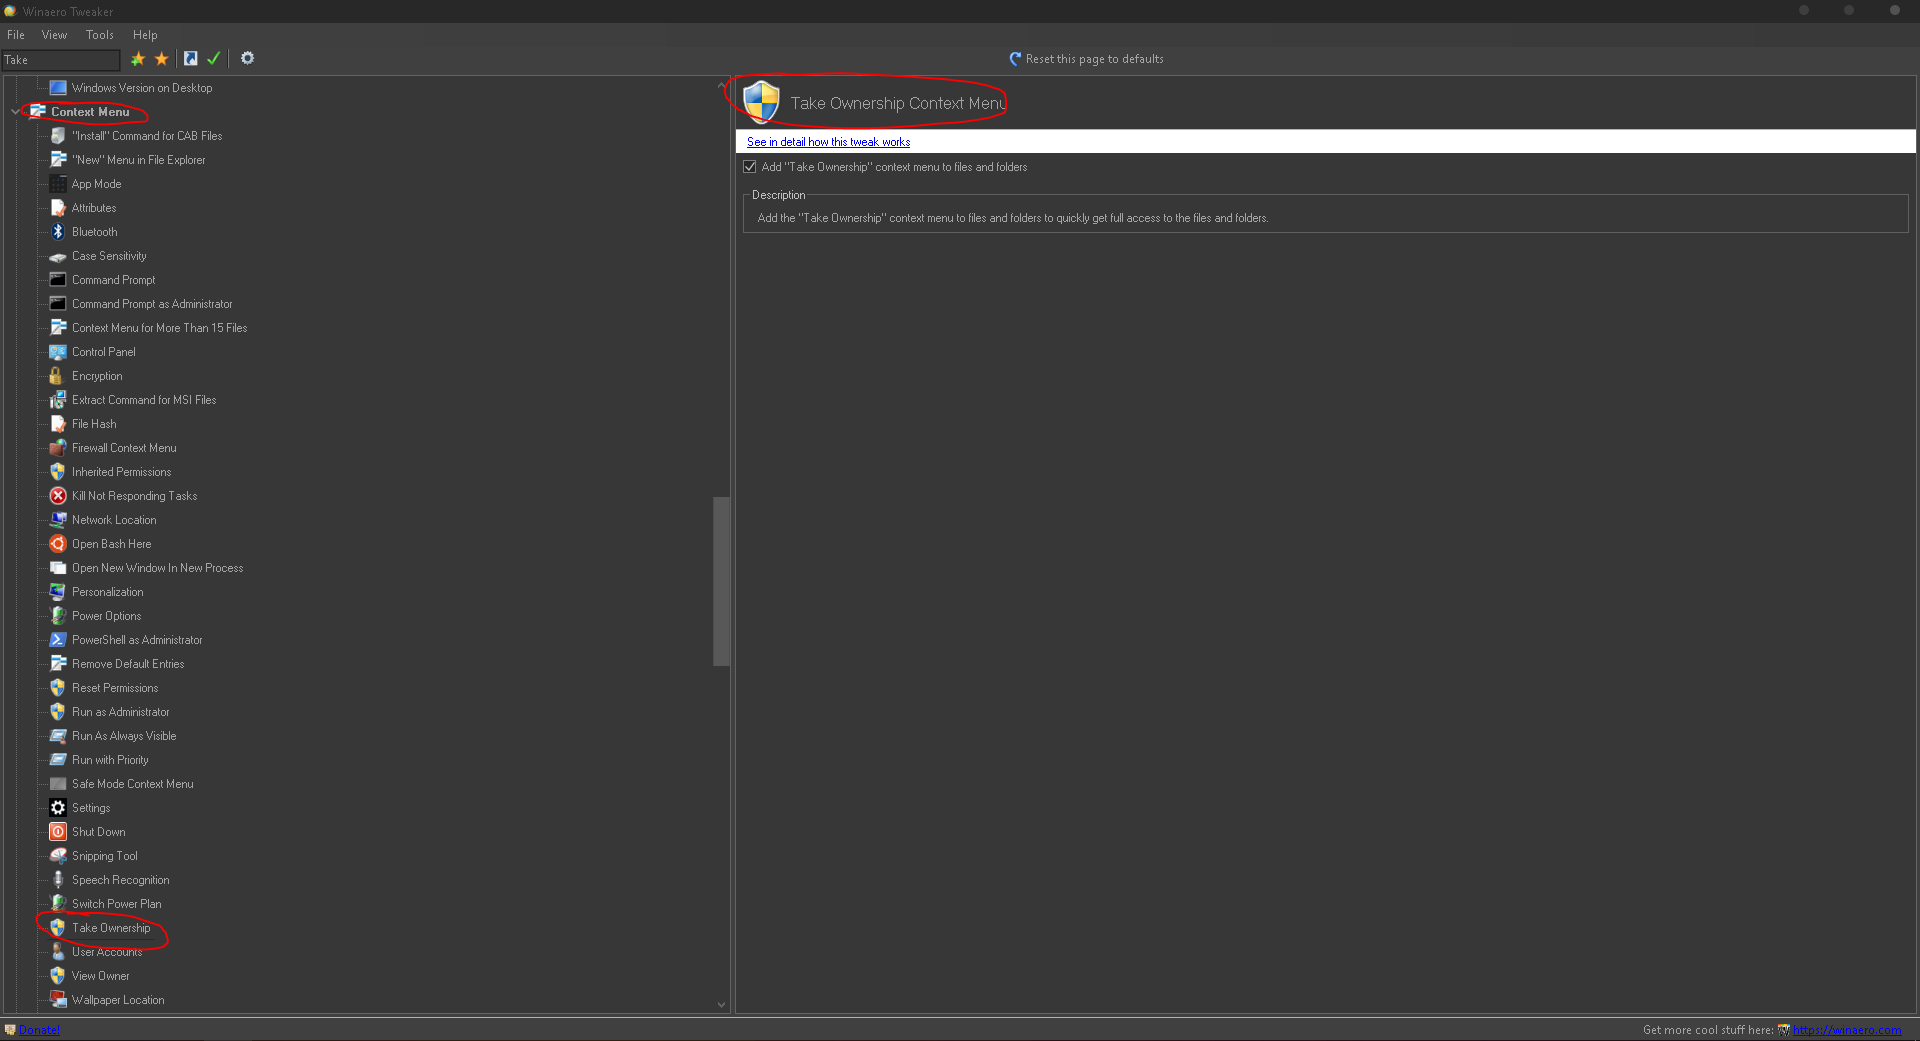Click See in detail how this tweak works
This screenshot has width=1920, height=1041.
tap(827, 141)
